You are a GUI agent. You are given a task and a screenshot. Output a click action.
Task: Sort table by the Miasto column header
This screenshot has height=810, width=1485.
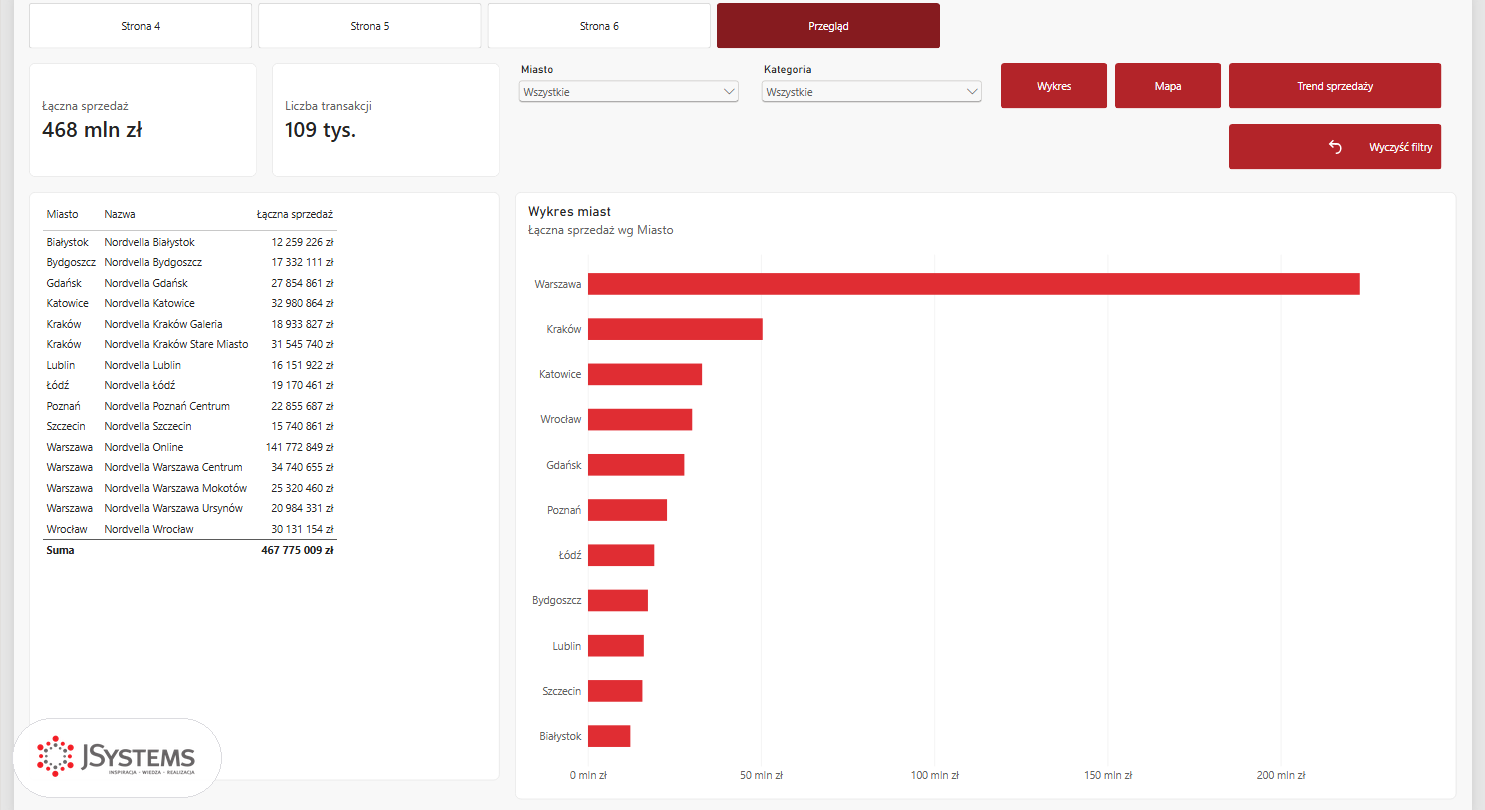62,214
